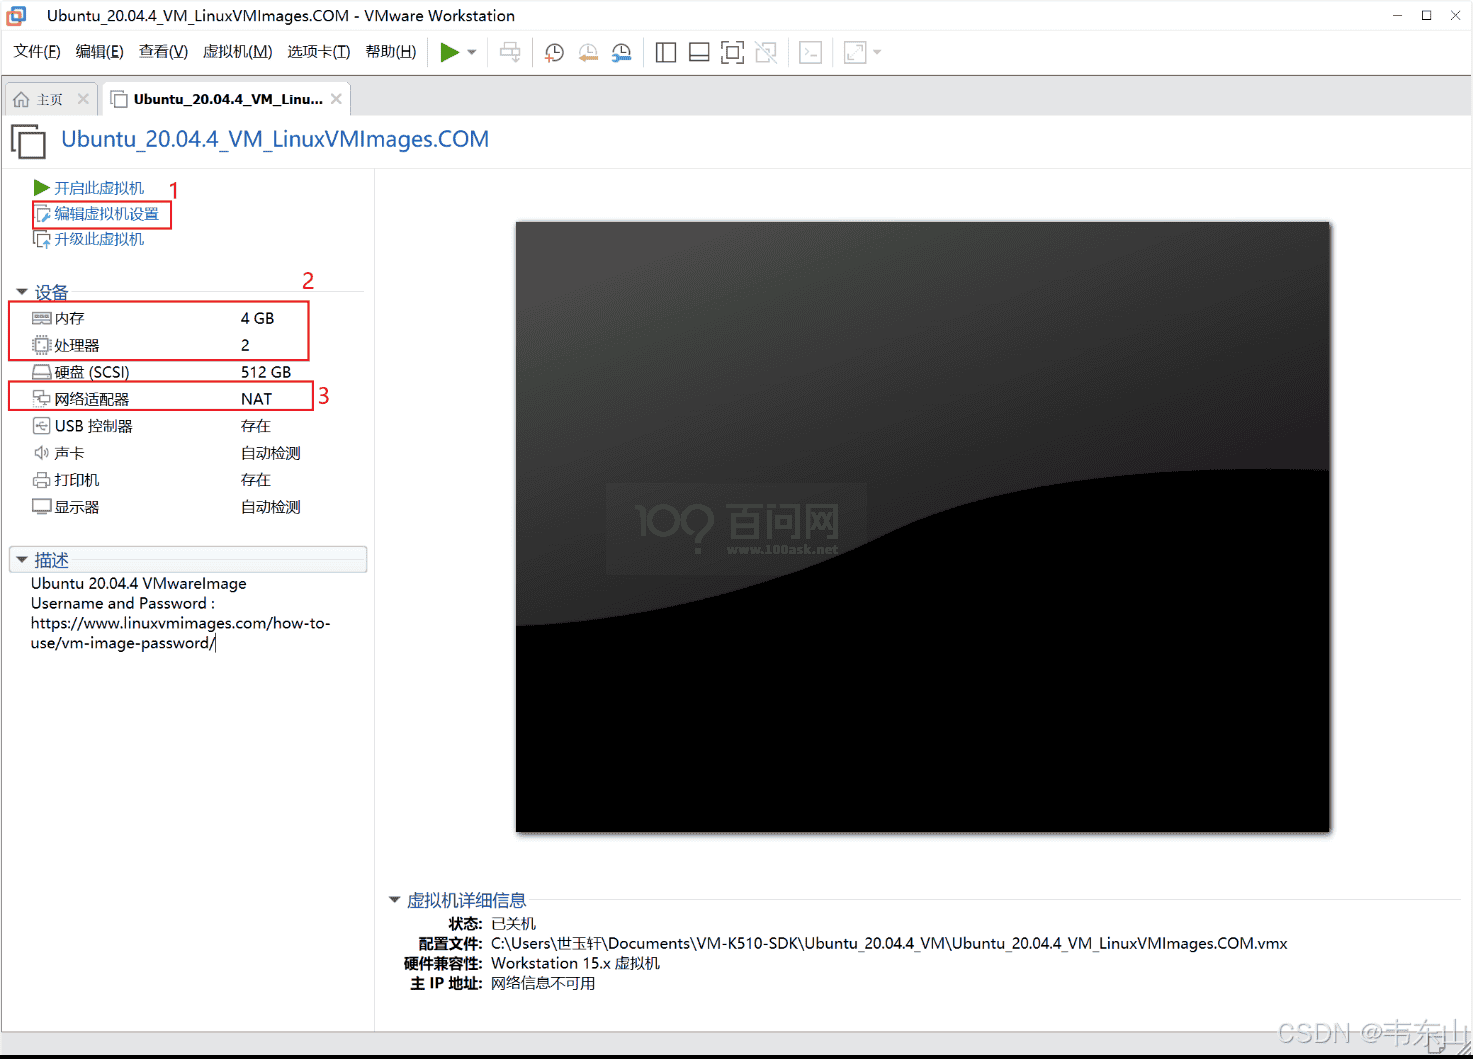This screenshot has height=1059, width=1473.
Task: Toggle the thumbnail bar view
Action: [x=699, y=52]
